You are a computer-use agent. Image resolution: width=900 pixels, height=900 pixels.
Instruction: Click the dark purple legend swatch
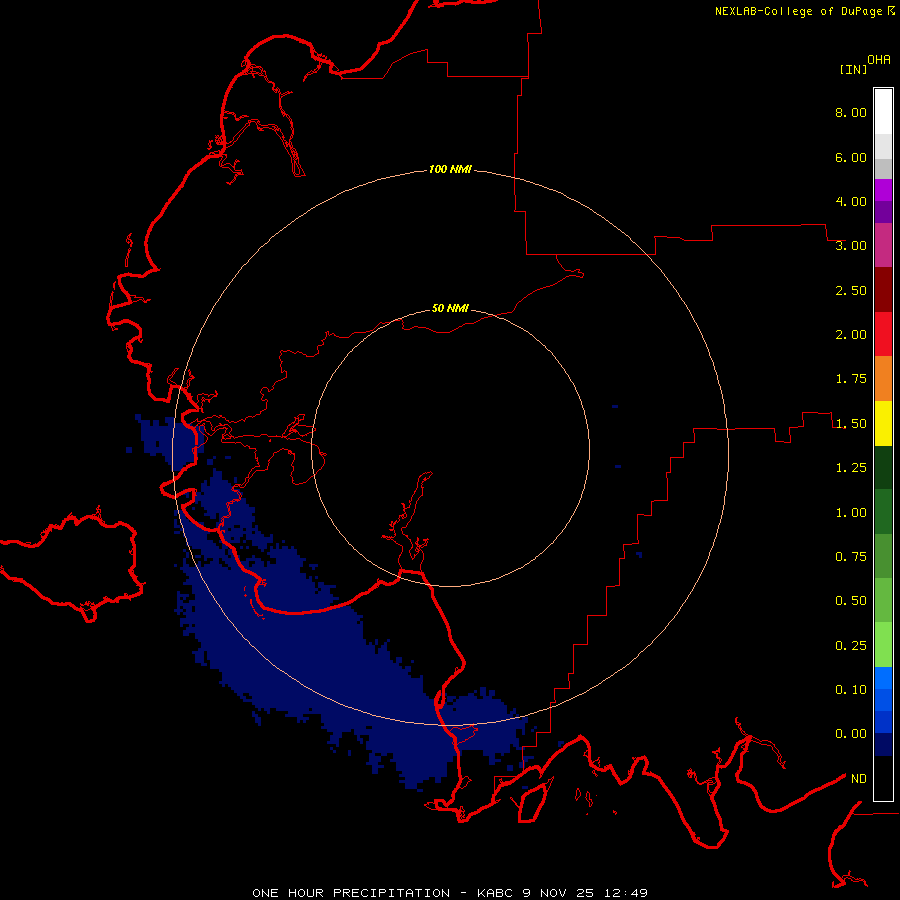tap(883, 212)
